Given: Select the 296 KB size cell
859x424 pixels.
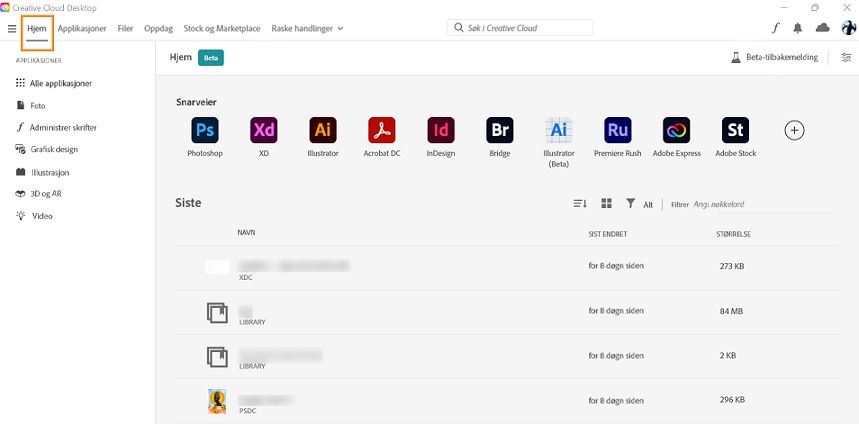Looking at the screenshot, I should (x=732, y=399).
